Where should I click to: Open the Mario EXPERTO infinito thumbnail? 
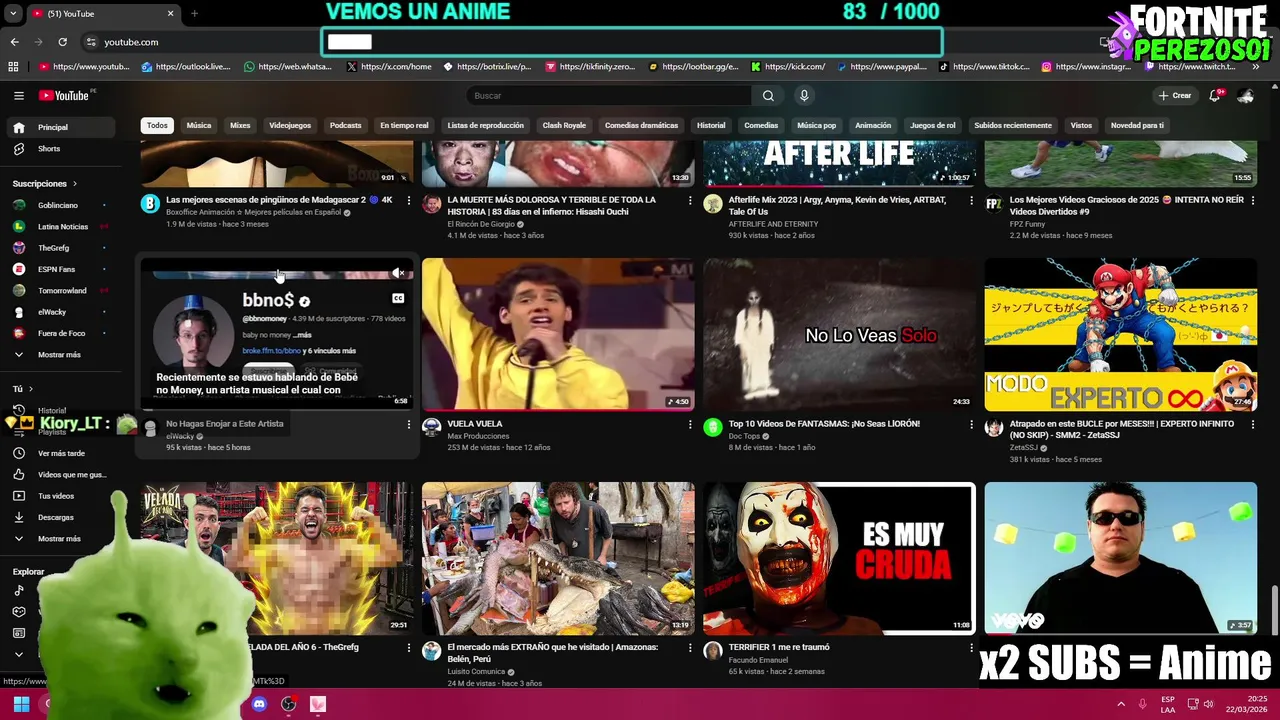tap(1121, 335)
